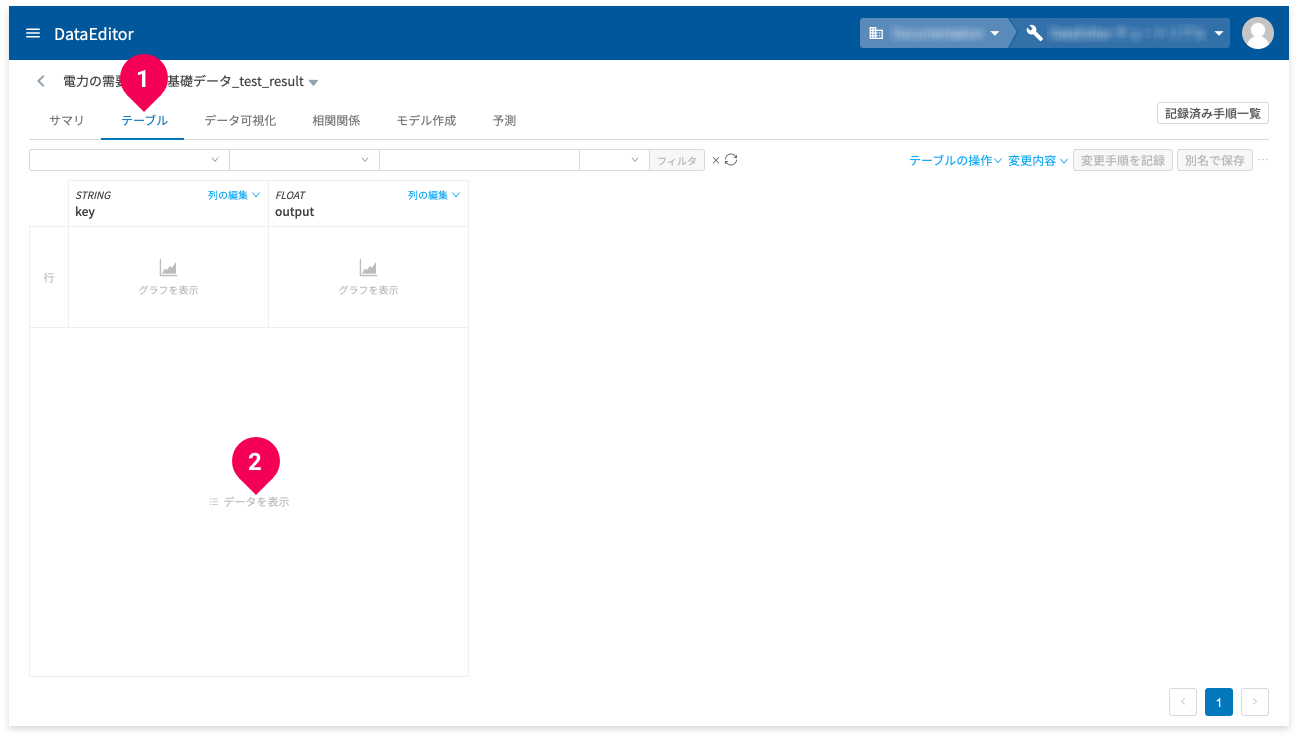The image size is (1298, 738).
Task: Click the organization building icon
Action: coord(876,33)
